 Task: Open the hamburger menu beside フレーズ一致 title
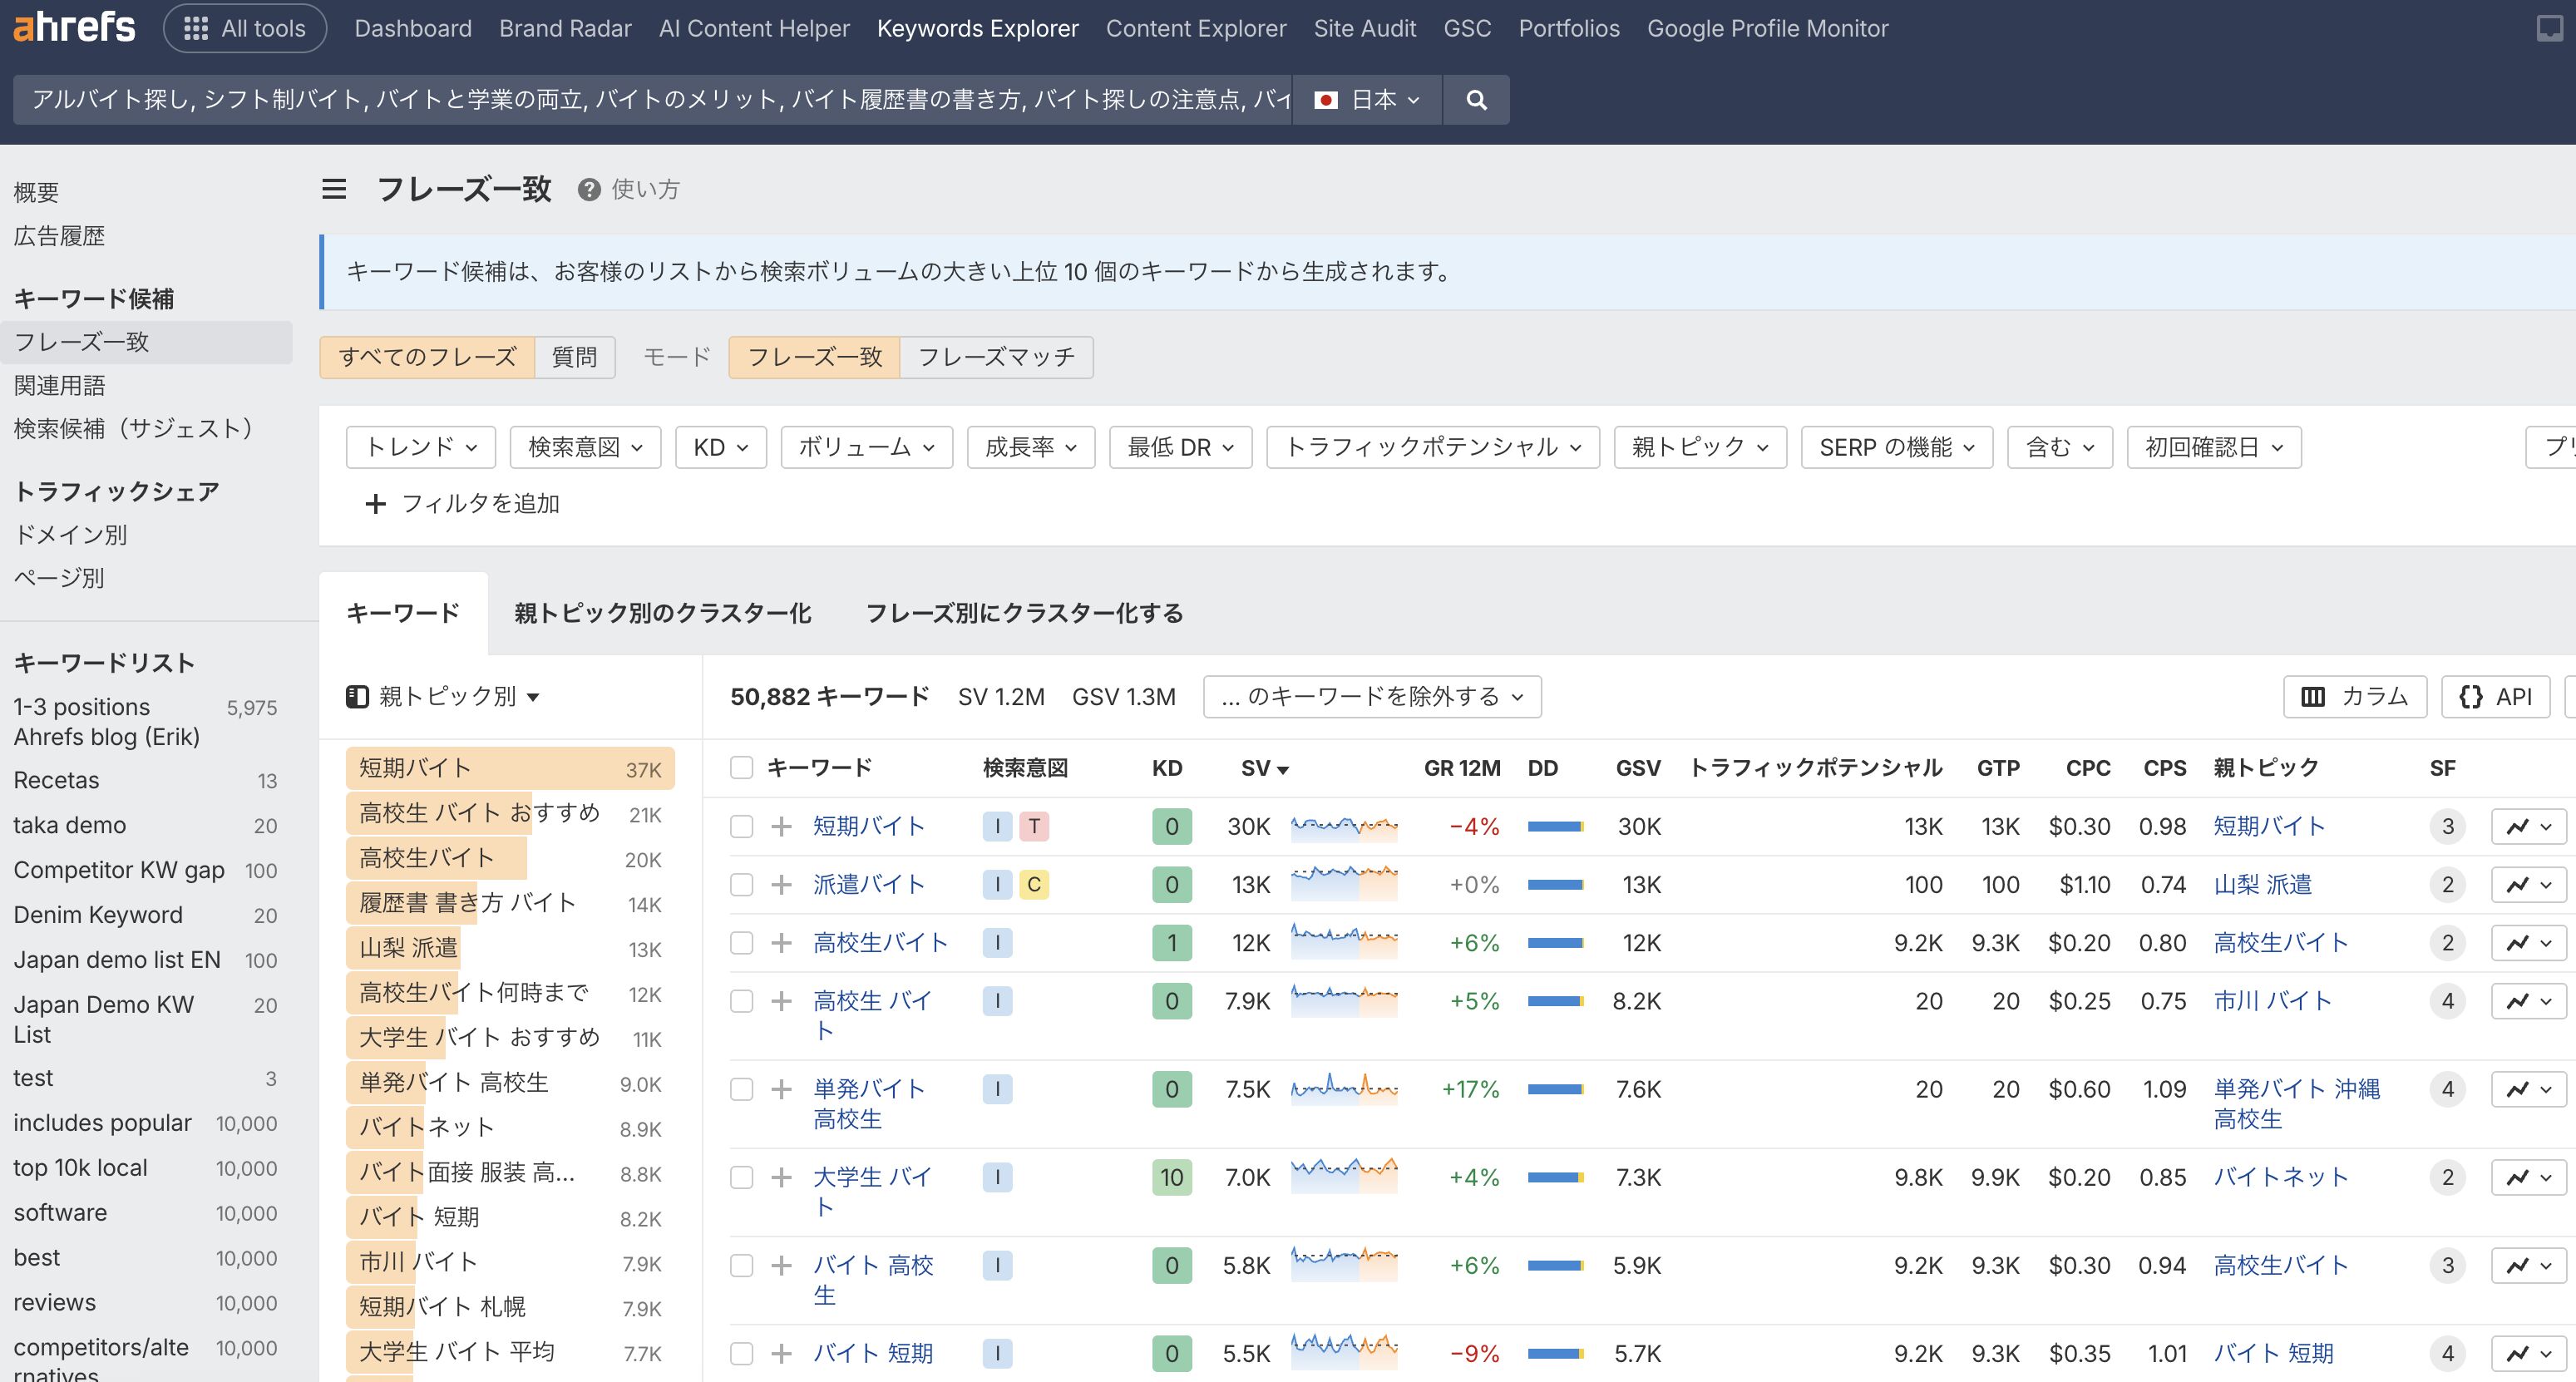pyautogui.click(x=334, y=189)
